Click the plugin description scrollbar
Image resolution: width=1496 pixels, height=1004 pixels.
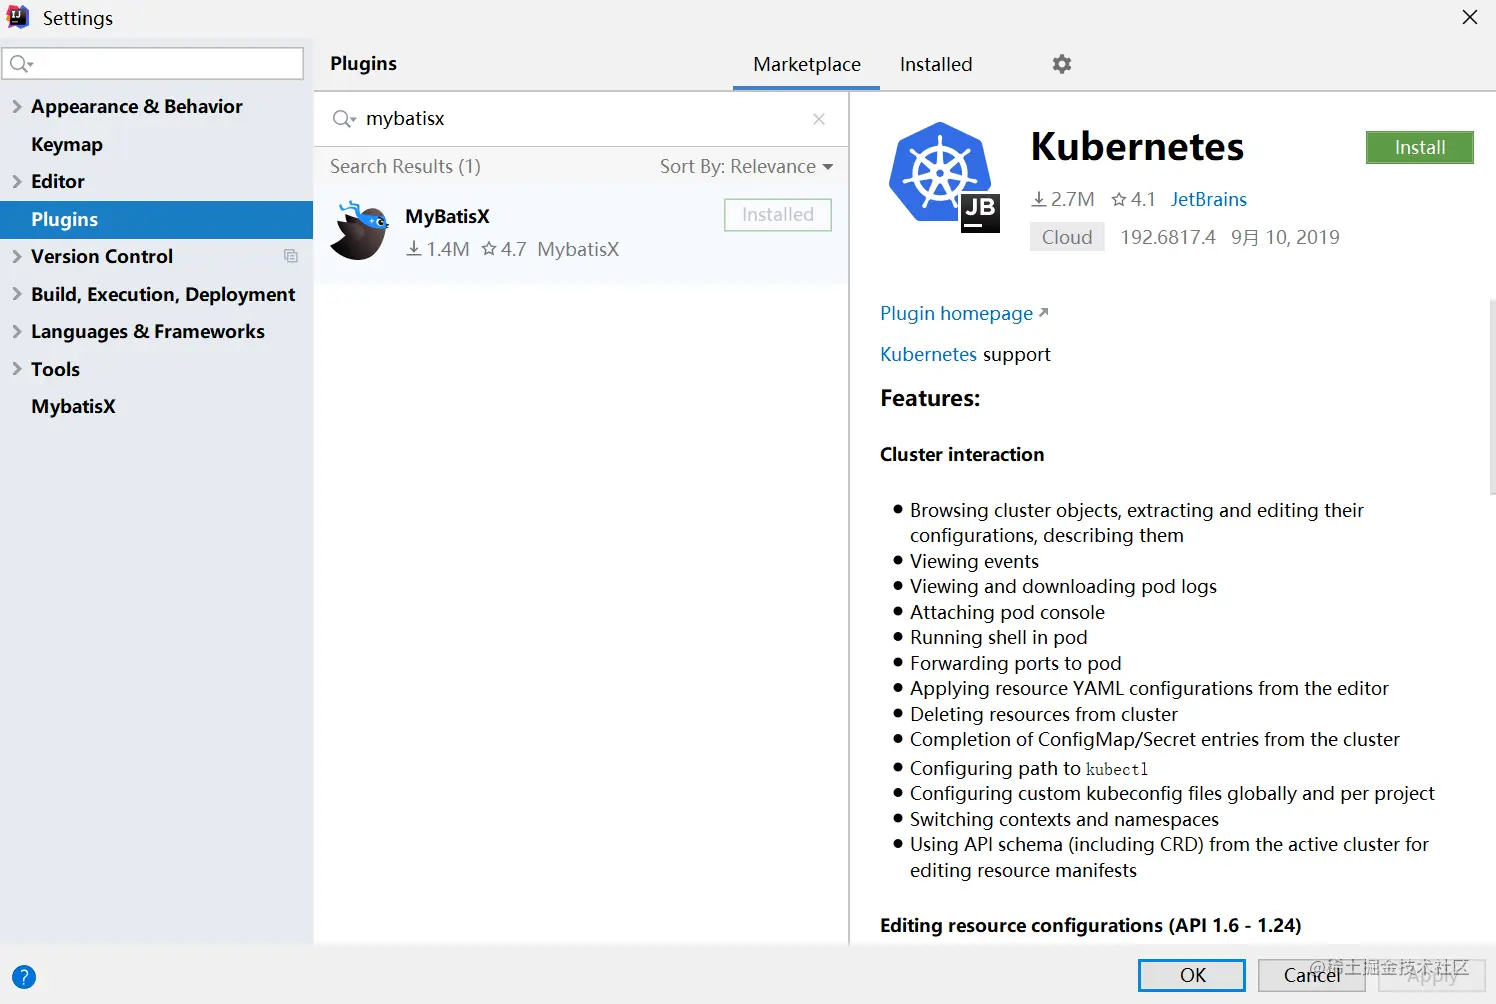click(1492, 398)
